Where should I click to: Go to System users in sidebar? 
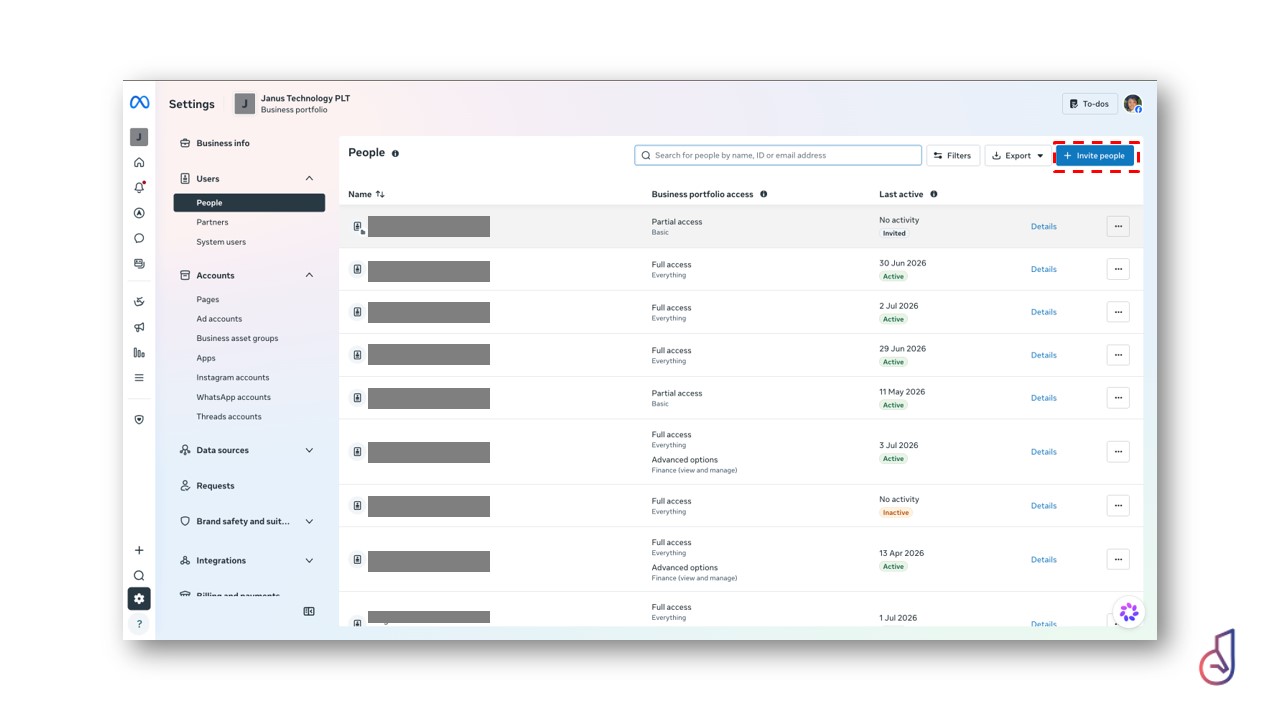pyautogui.click(x=221, y=242)
